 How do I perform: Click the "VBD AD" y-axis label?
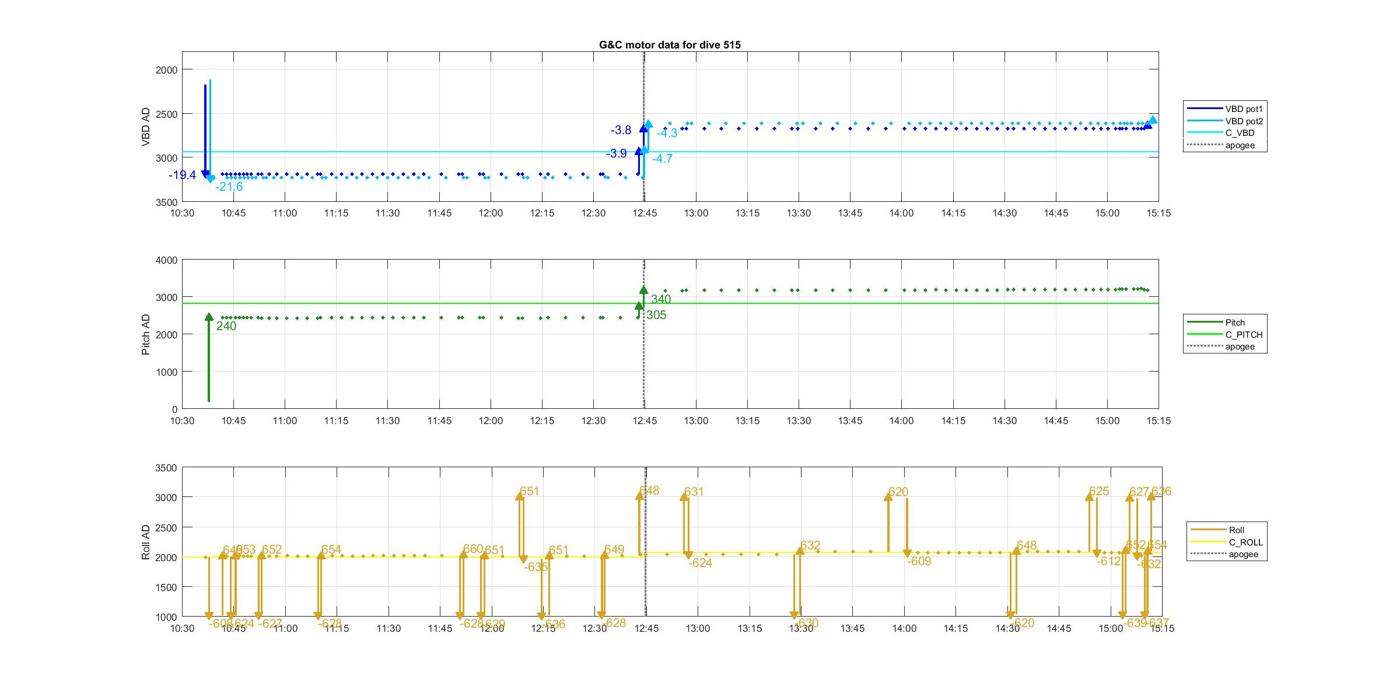147,127
